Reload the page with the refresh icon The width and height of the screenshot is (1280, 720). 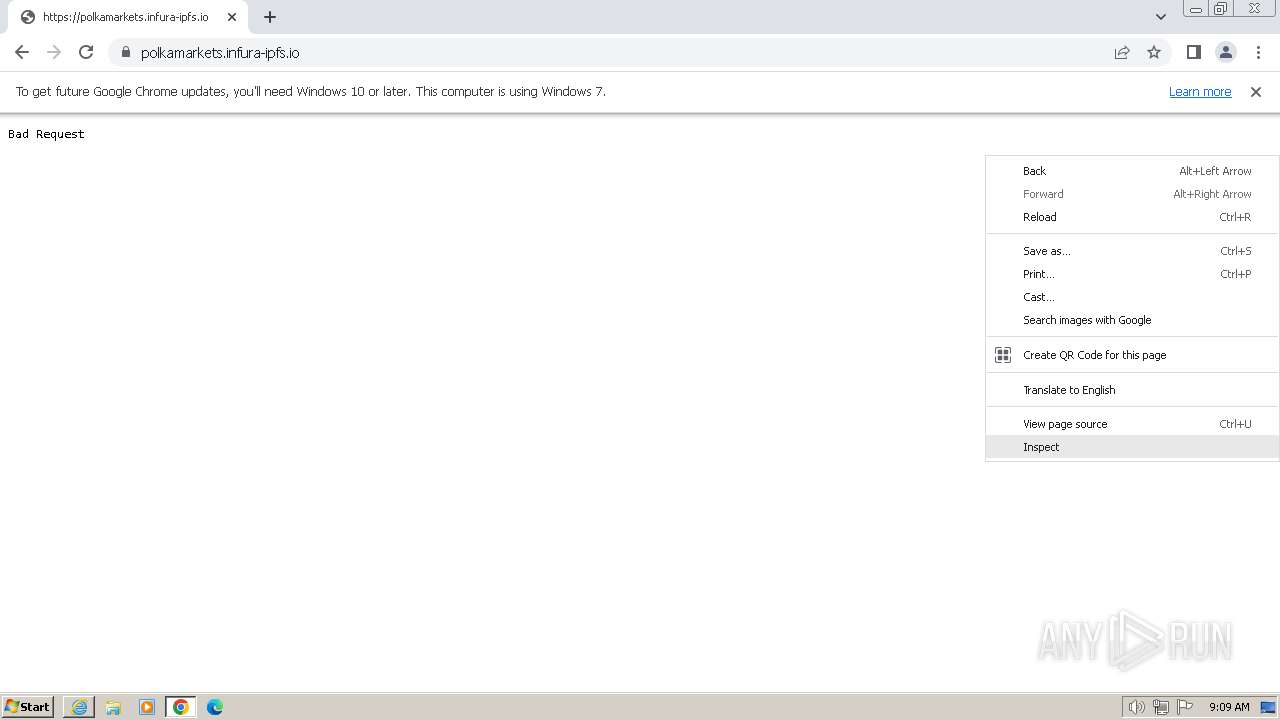[x=86, y=52]
